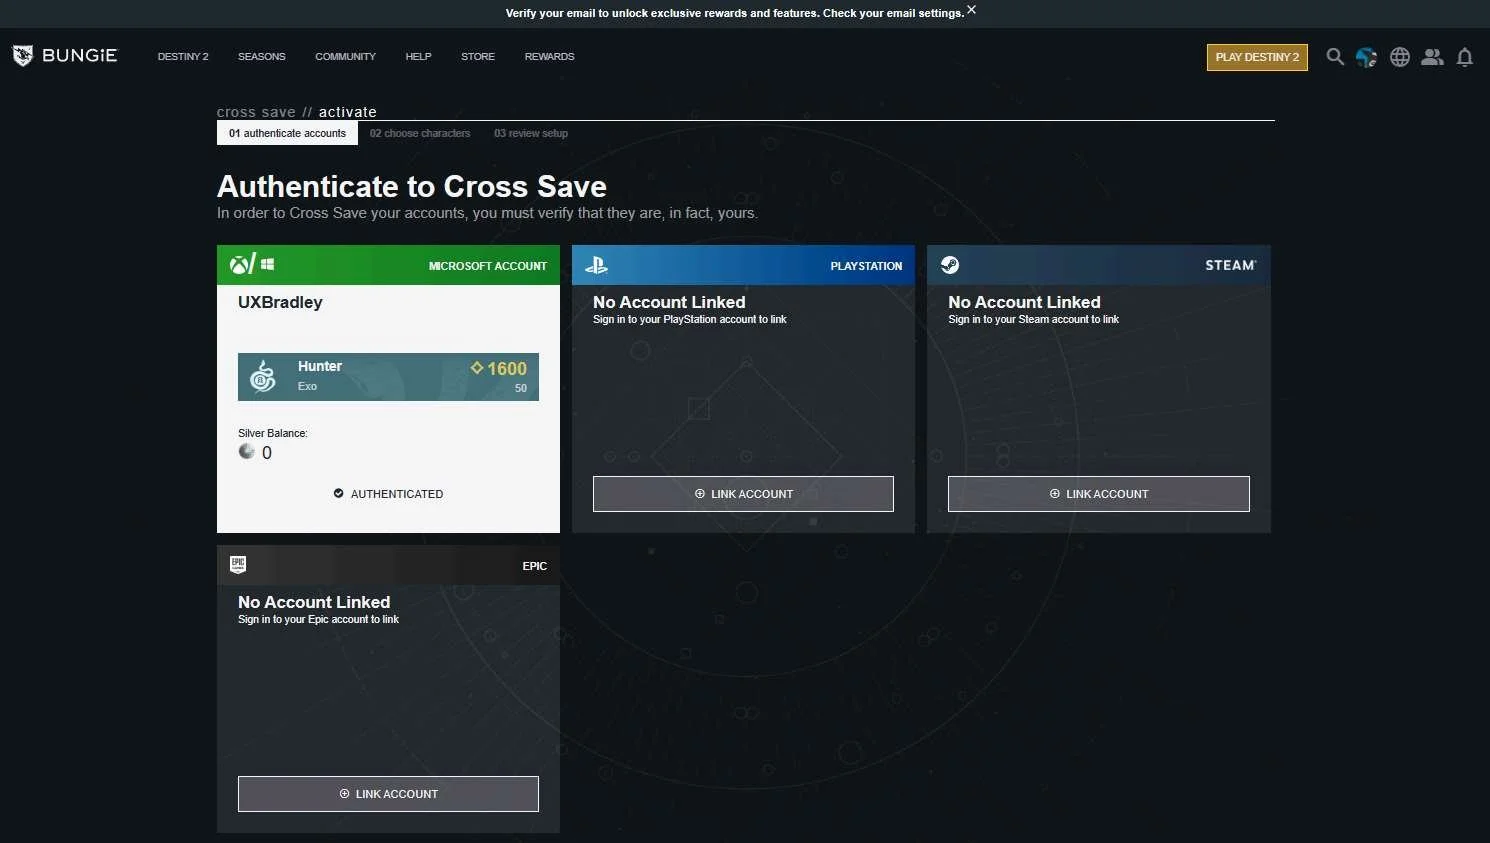The width and height of the screenshot is (1490, 843).
Task: Click the Windows logo icon on Microsoft card
Action: (267, 265)
